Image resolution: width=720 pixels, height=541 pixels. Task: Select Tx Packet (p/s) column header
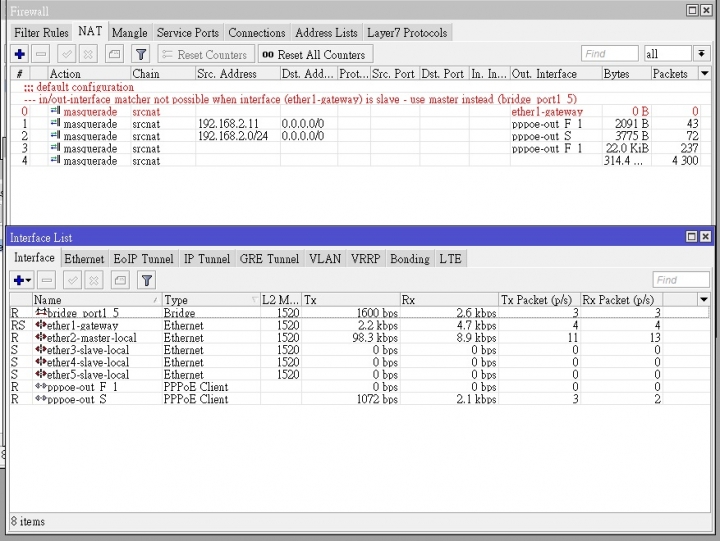coord(539,300)
